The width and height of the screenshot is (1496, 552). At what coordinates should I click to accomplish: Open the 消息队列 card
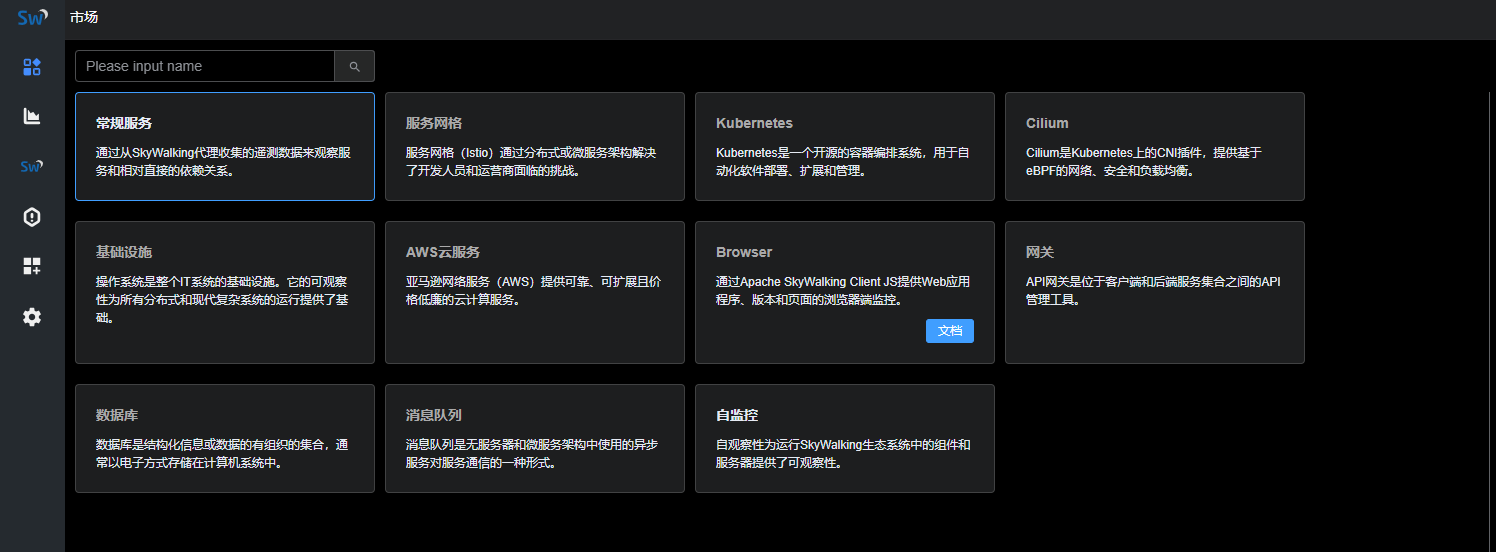click(x=535, y=438)
